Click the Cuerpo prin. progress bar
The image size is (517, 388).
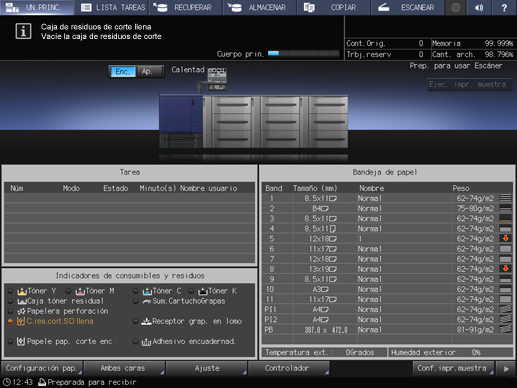[303, 54]
